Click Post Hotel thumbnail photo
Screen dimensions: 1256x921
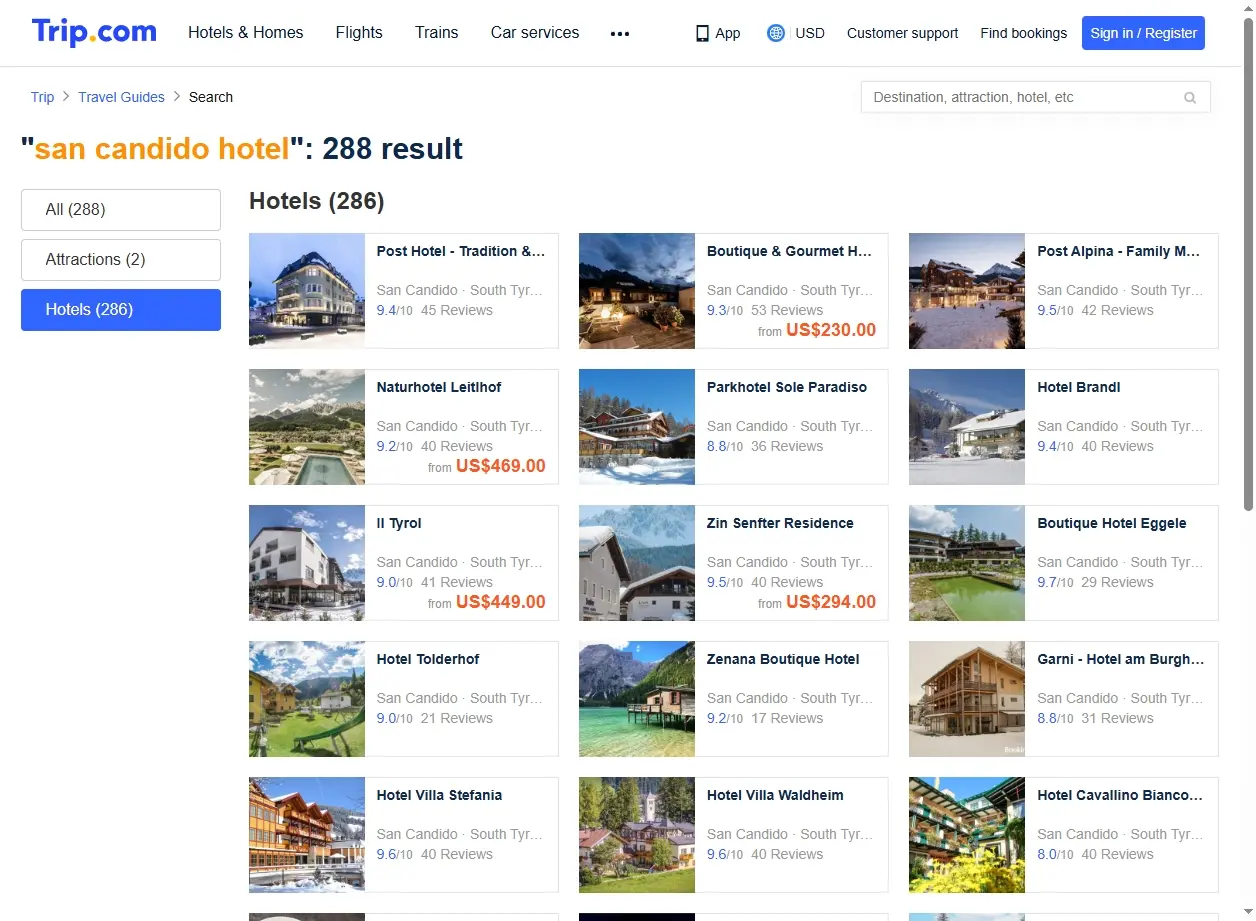(x=307, y=291)
